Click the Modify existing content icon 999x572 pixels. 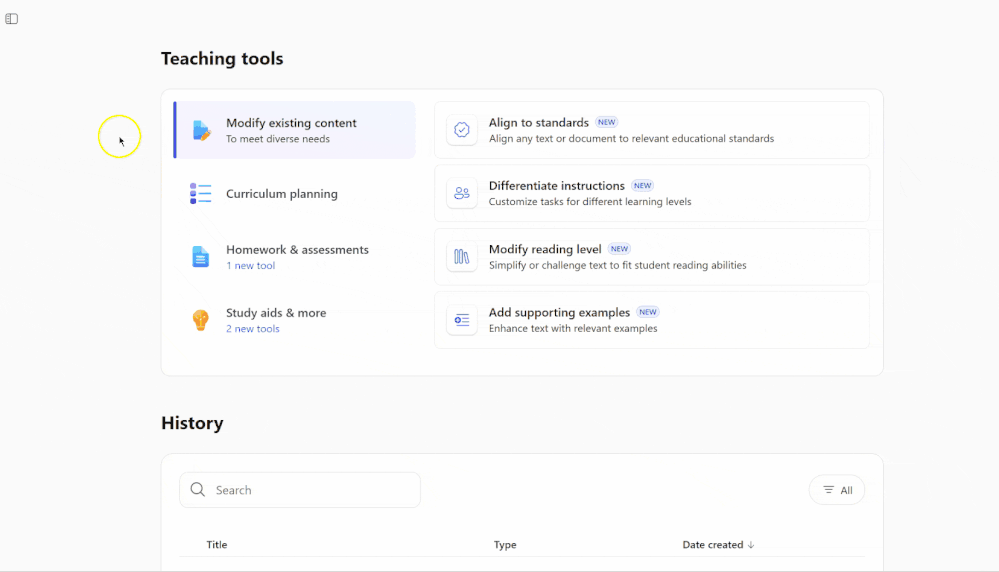[x=201, y=130]
